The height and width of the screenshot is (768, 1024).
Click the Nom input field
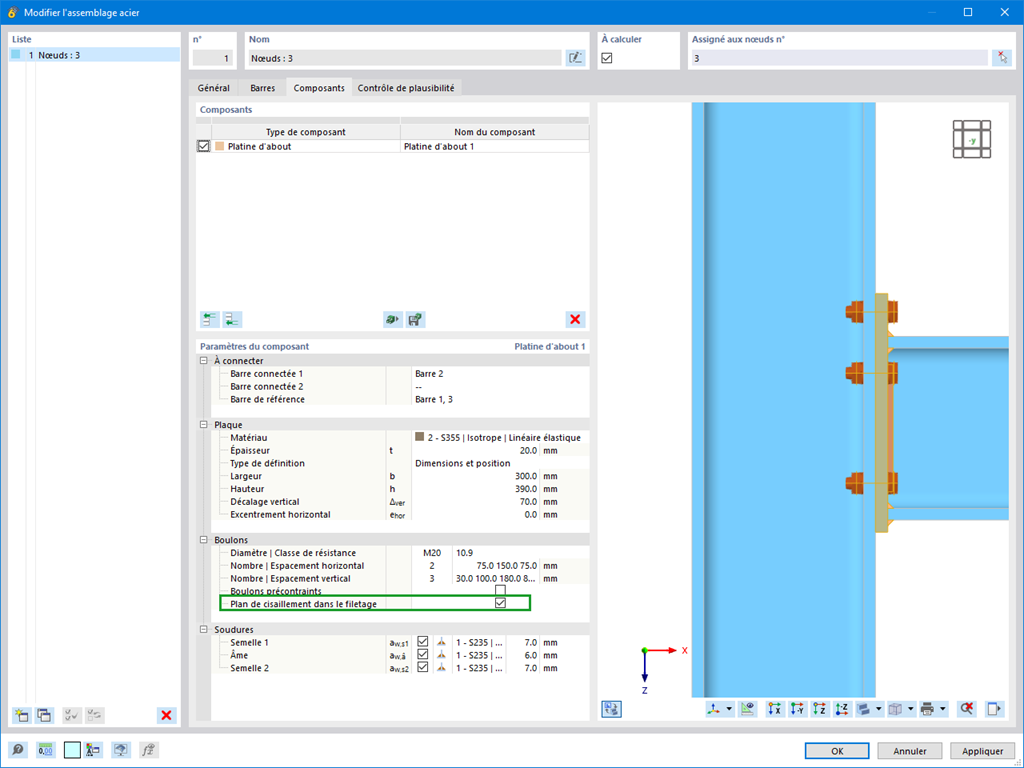coord(405,58)
